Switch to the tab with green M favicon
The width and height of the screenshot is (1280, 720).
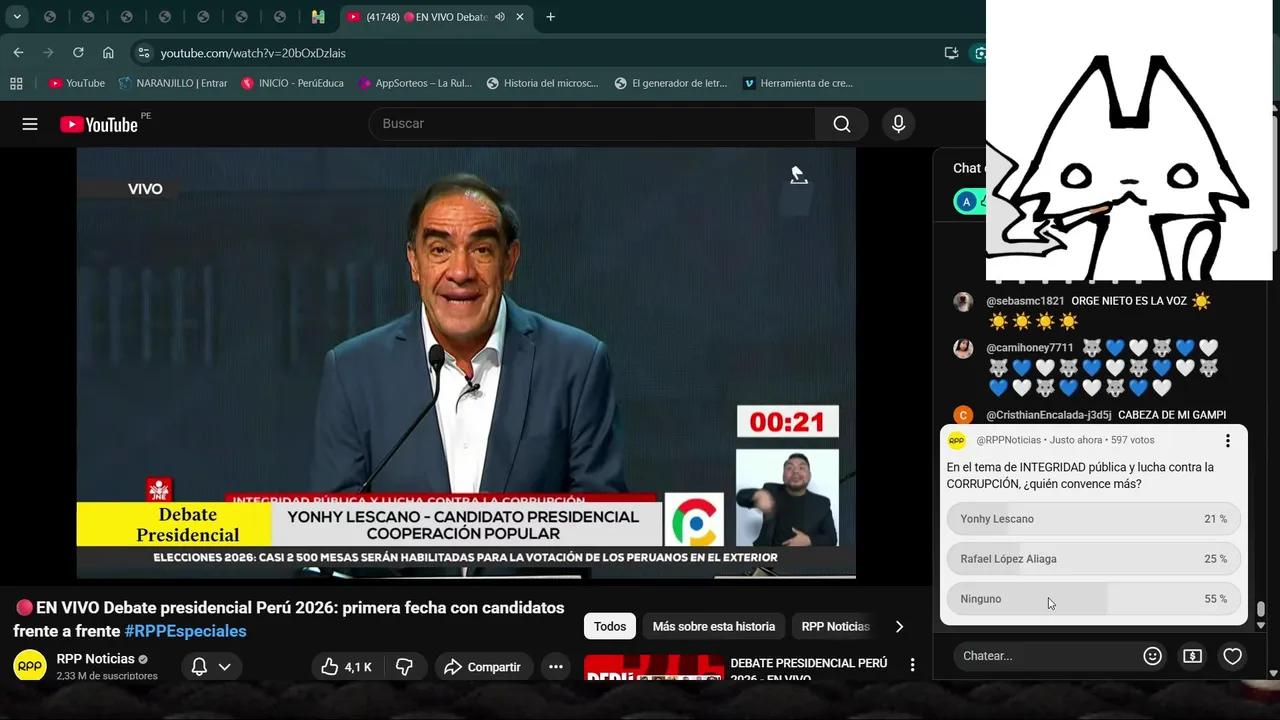click(x=318, y=17)
